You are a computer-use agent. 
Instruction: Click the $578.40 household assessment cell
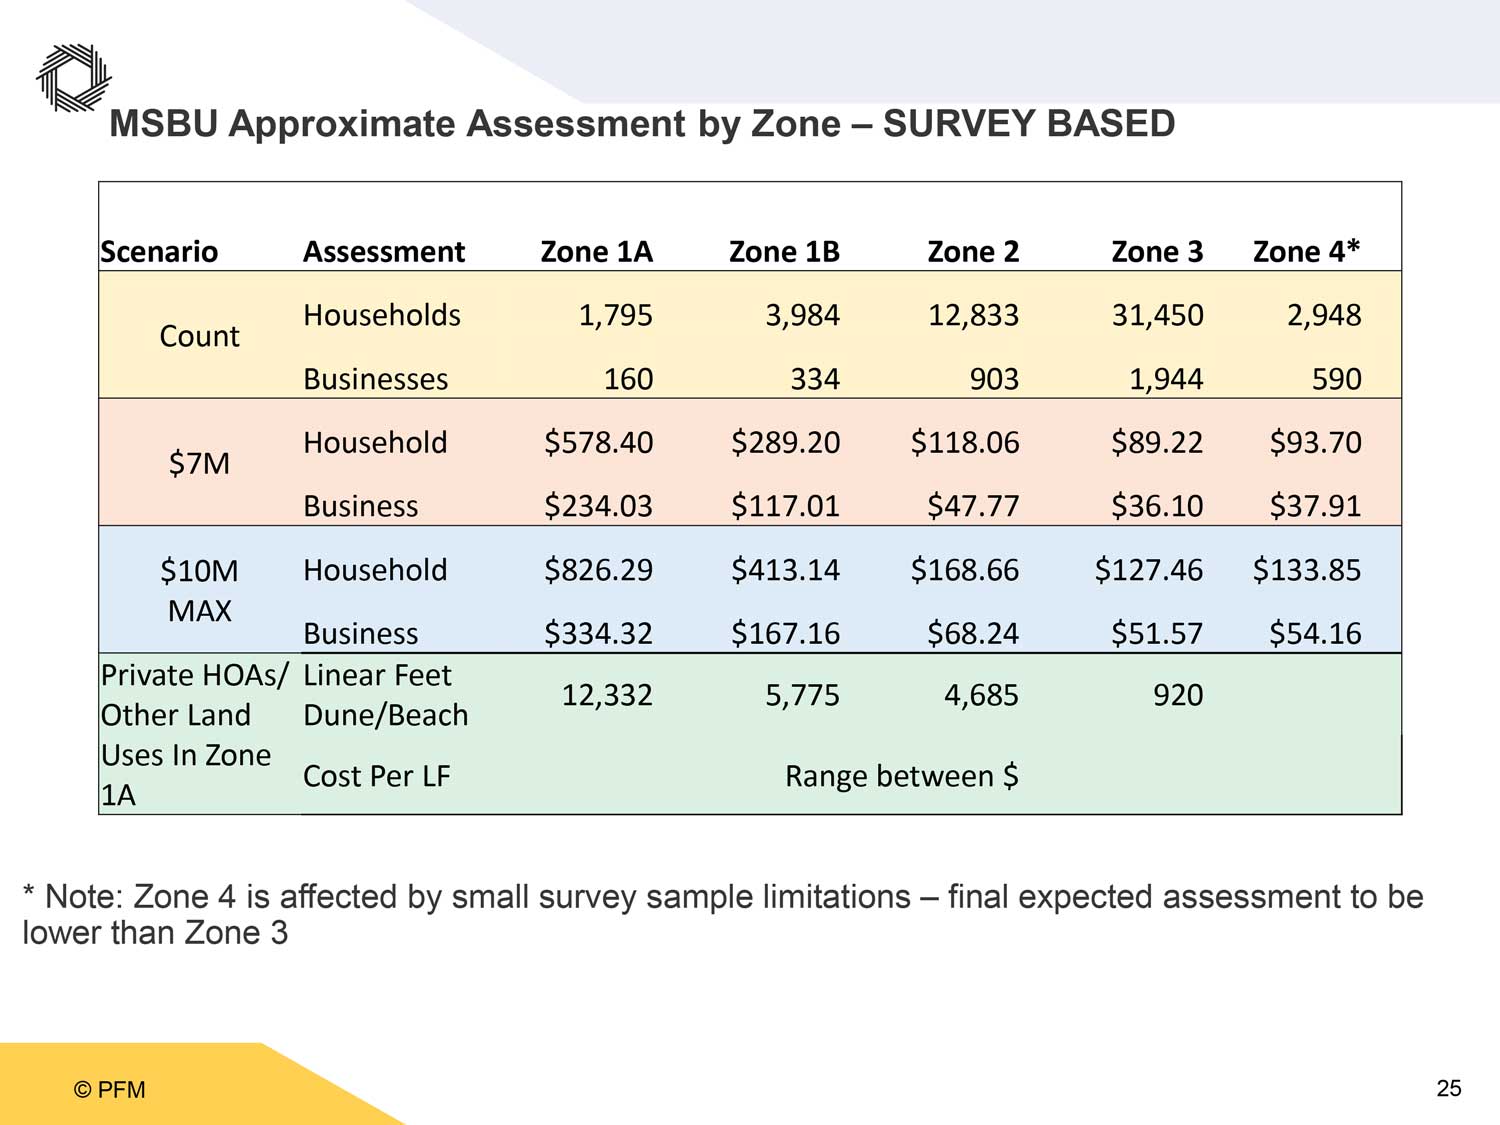pos(598,442)
